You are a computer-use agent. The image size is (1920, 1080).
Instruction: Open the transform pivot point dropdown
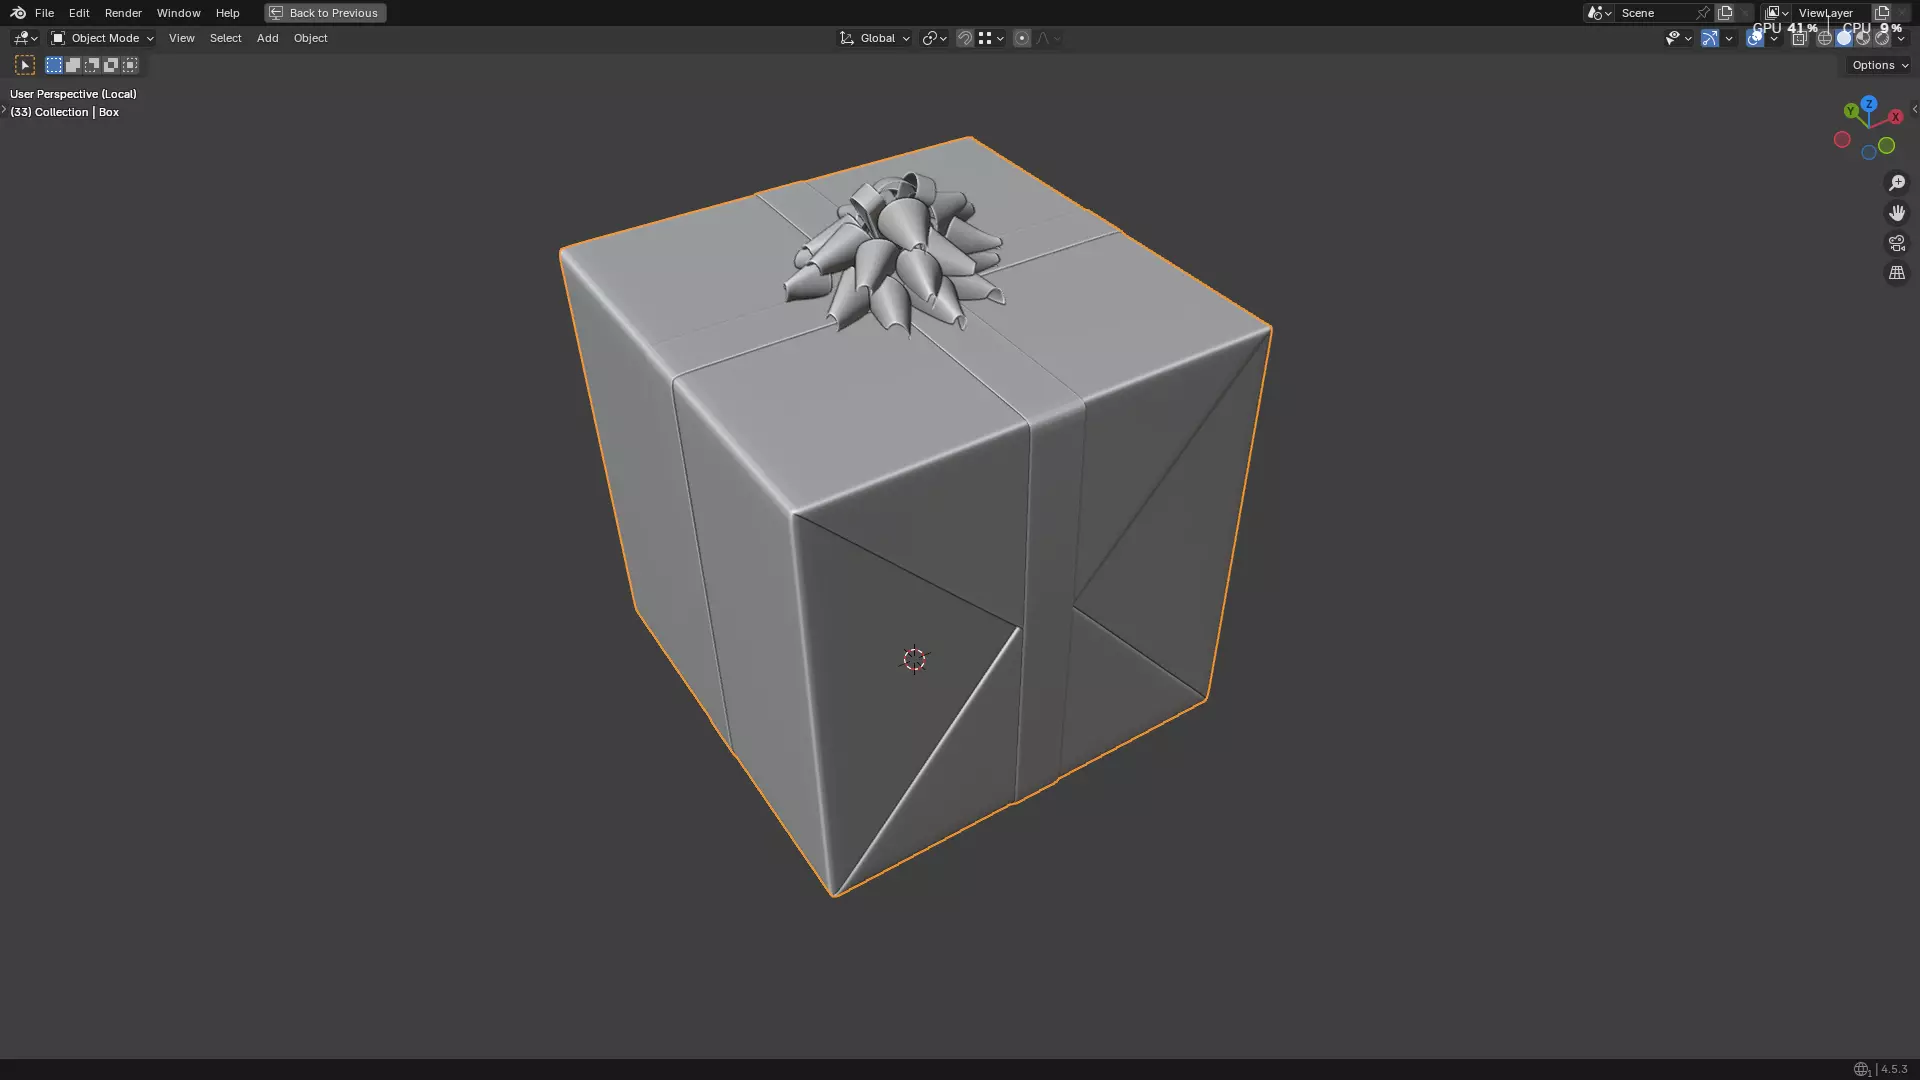click(x=934, y=38)
